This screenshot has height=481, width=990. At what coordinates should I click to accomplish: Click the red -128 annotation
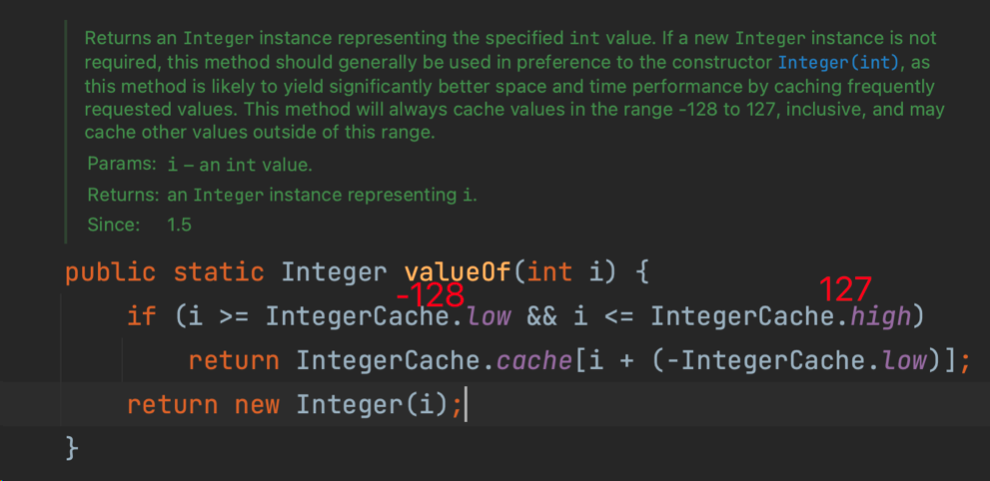pyautogui.click(x=430, y=295)
